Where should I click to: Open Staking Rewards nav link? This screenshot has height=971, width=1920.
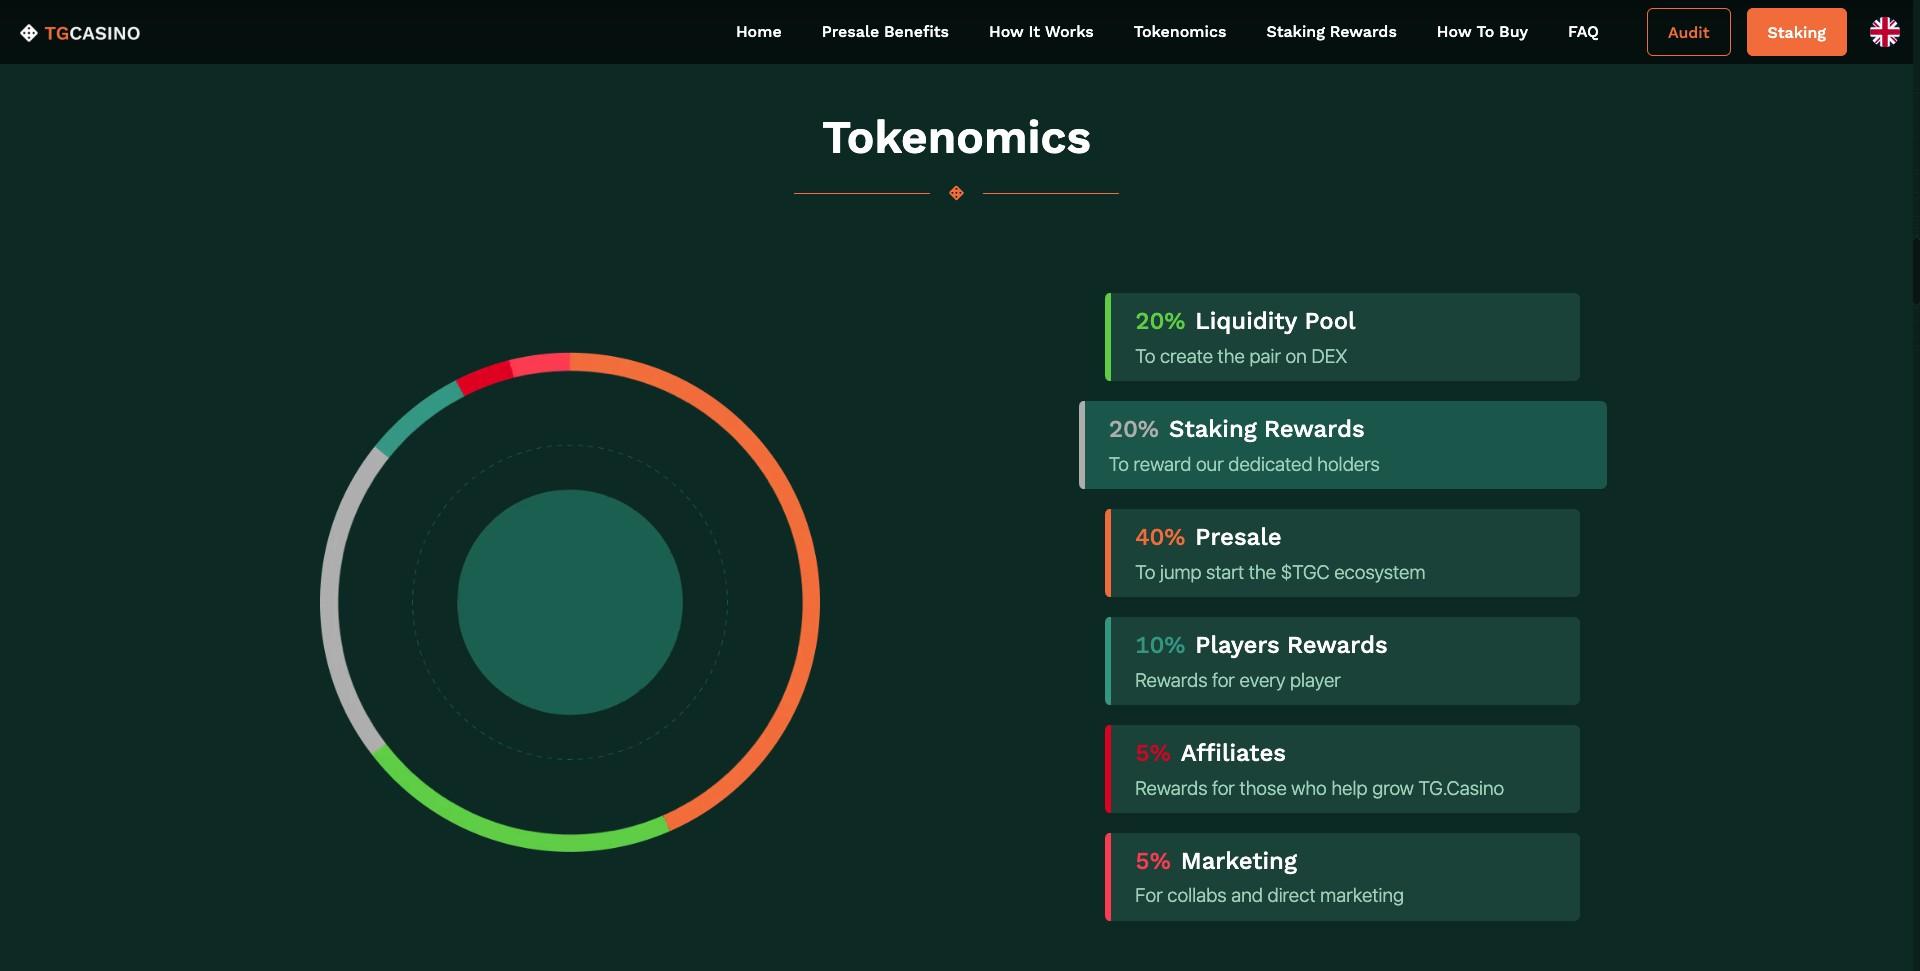(x=1331, y=32)
